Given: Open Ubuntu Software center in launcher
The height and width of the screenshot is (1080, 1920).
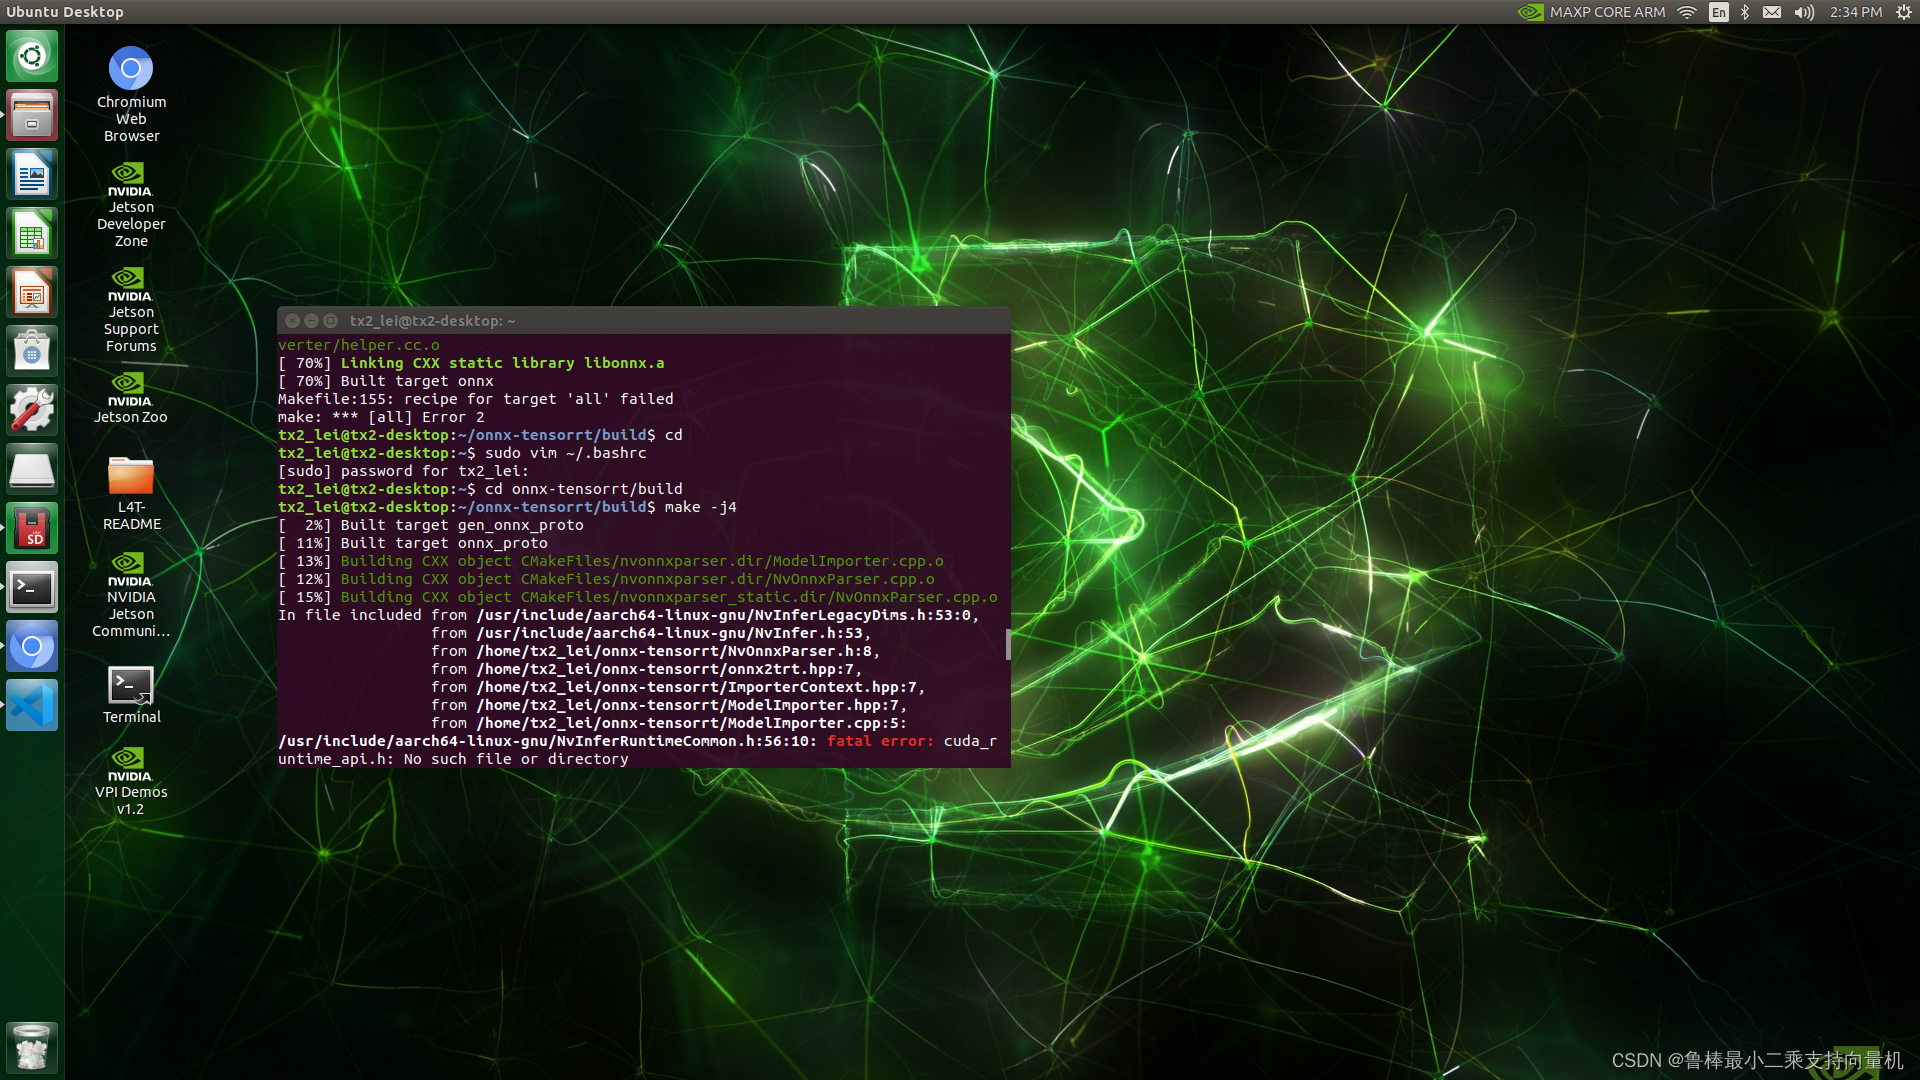Looking at the screenshot, I should click(x=32, y=351).
